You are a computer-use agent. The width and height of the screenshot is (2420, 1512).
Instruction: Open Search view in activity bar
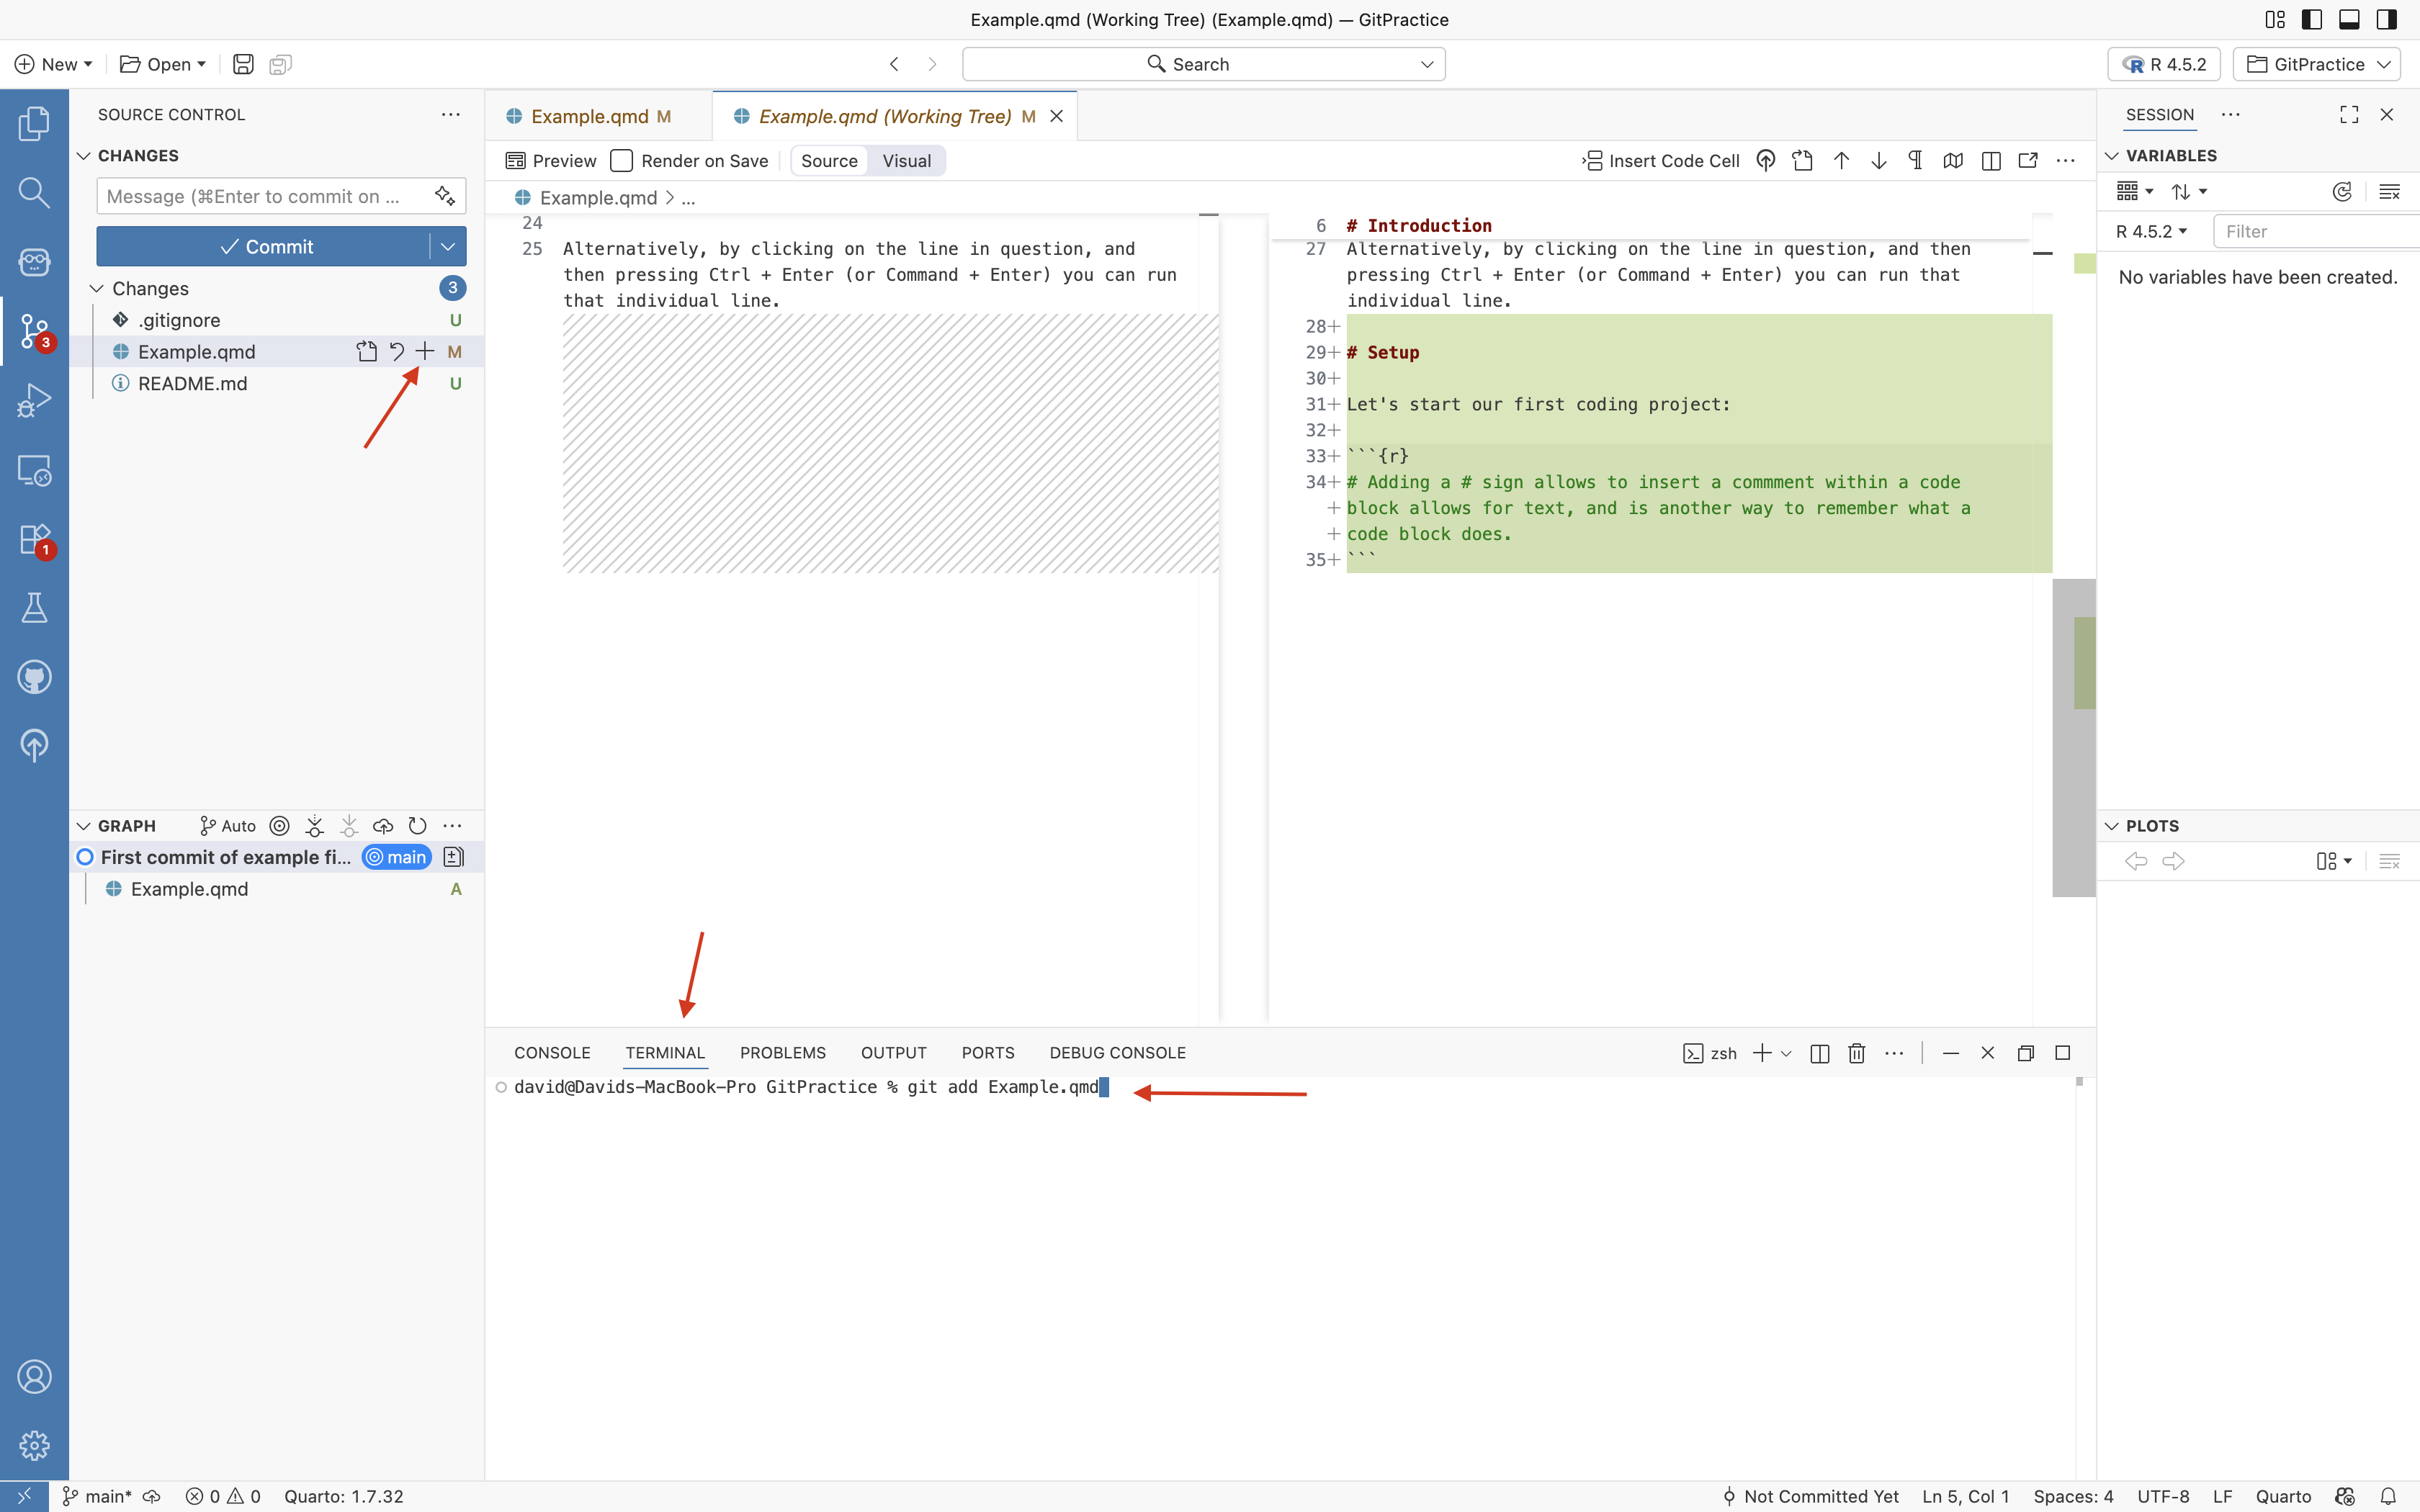[x=34, y=192]
